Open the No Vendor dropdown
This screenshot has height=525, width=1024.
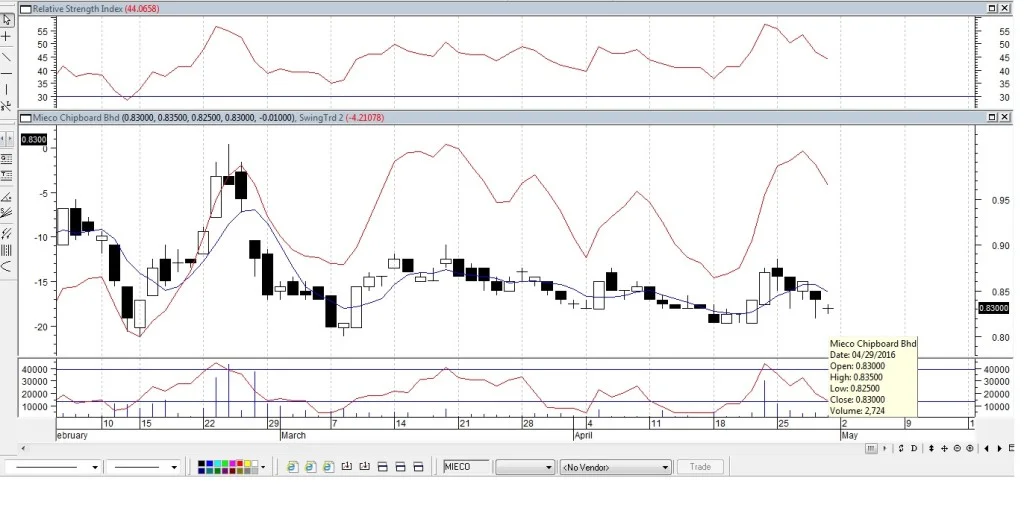616,467
